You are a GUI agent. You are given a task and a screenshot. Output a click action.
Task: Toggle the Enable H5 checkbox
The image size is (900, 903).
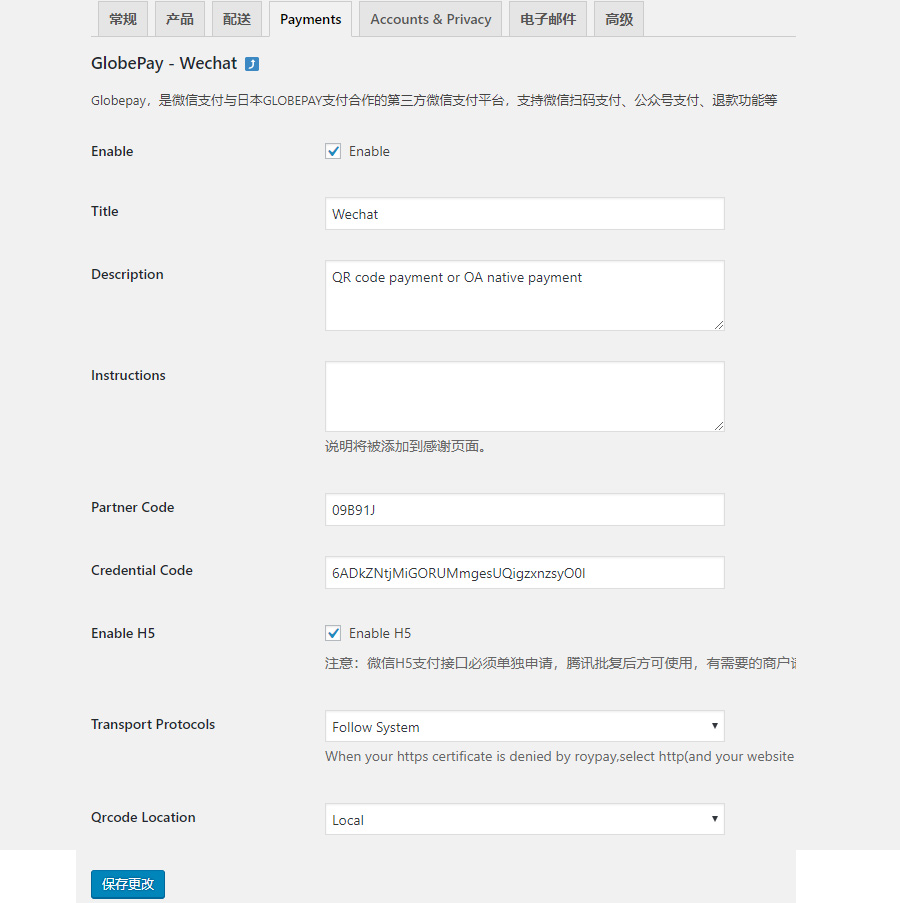pyautogui.click(x=333, y=633)
